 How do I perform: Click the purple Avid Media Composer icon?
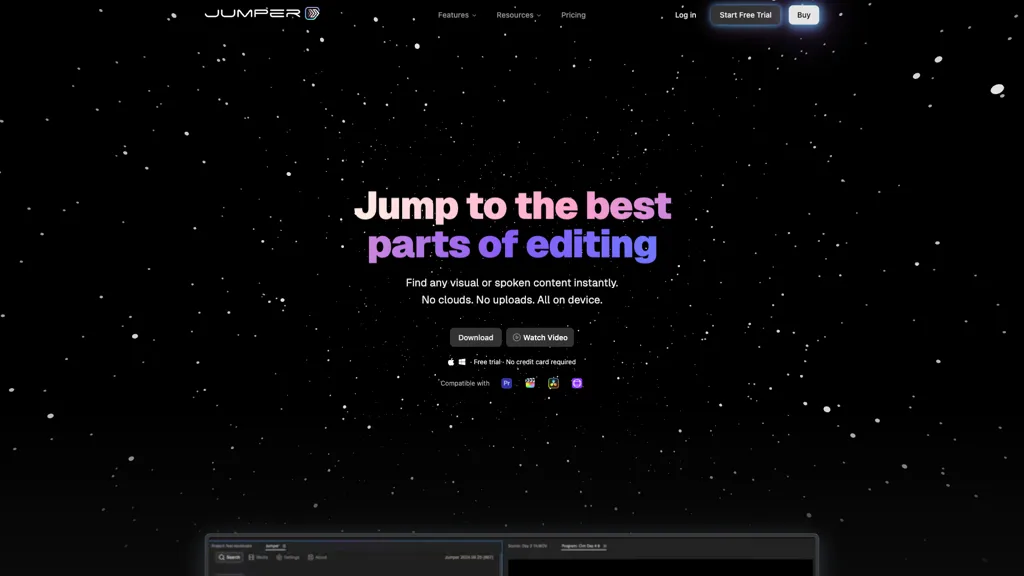[x=577, y=383]
